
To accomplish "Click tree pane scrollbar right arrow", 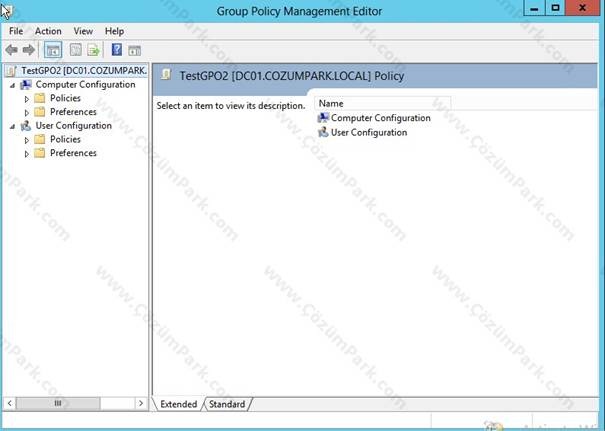I will click(x=141, y=404).
